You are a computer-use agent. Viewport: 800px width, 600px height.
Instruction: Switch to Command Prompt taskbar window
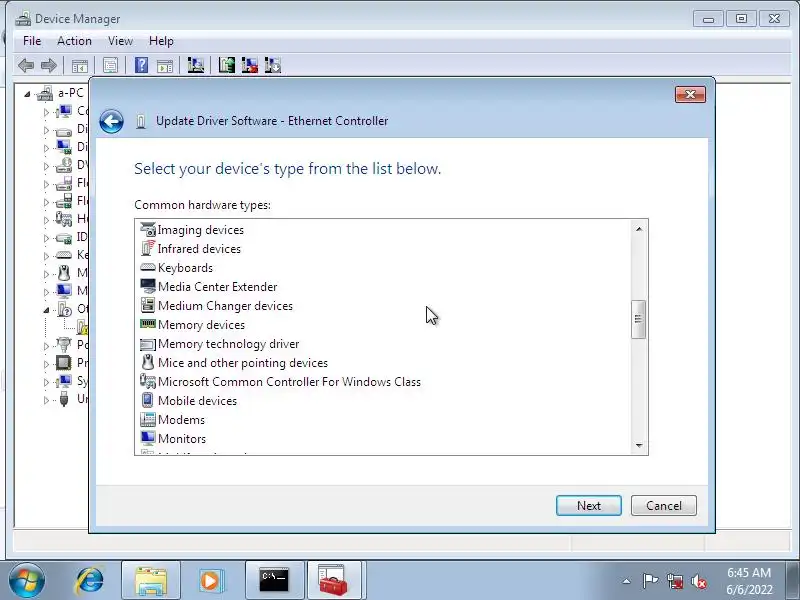[274, 581]
